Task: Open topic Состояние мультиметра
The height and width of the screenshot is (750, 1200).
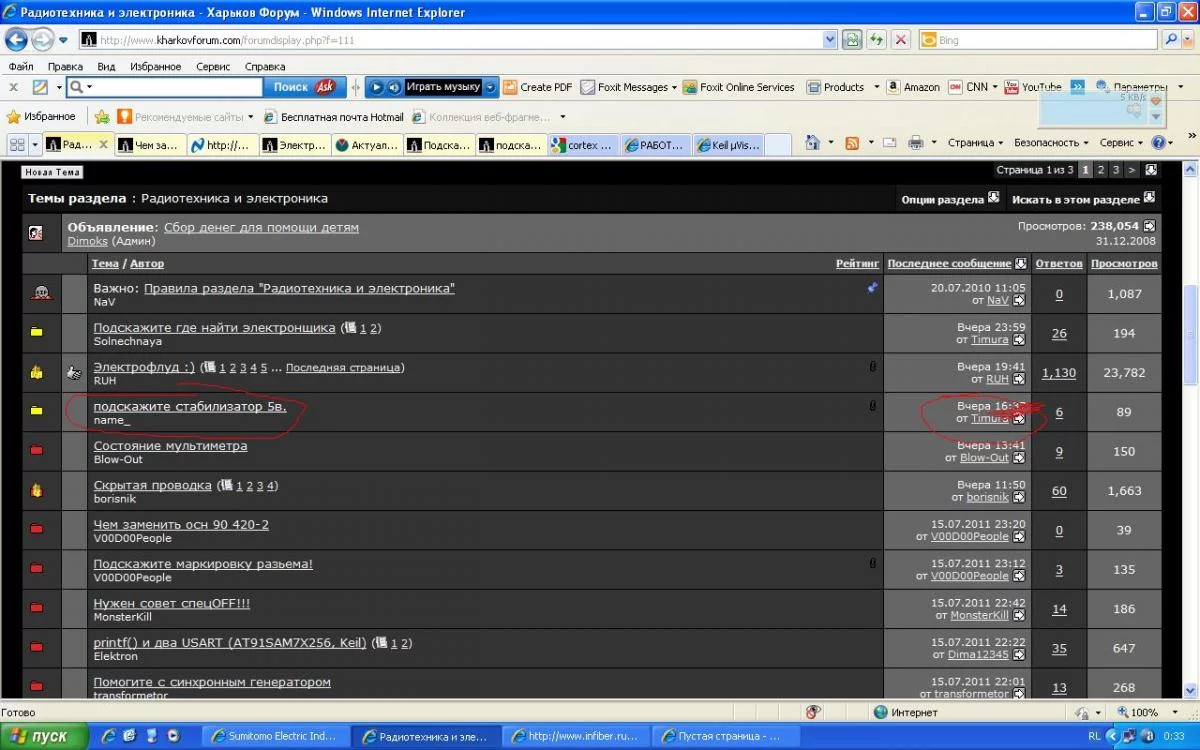Action: (170, 445)
